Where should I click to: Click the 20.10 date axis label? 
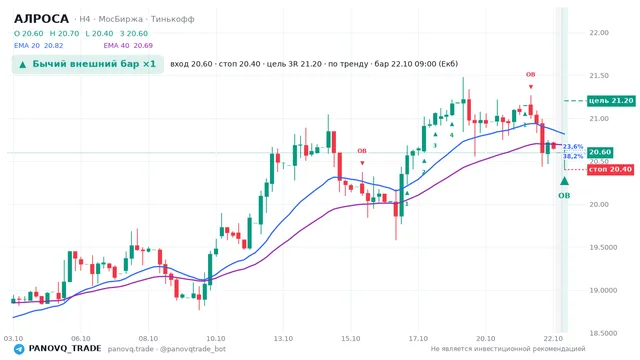point(485,339)
